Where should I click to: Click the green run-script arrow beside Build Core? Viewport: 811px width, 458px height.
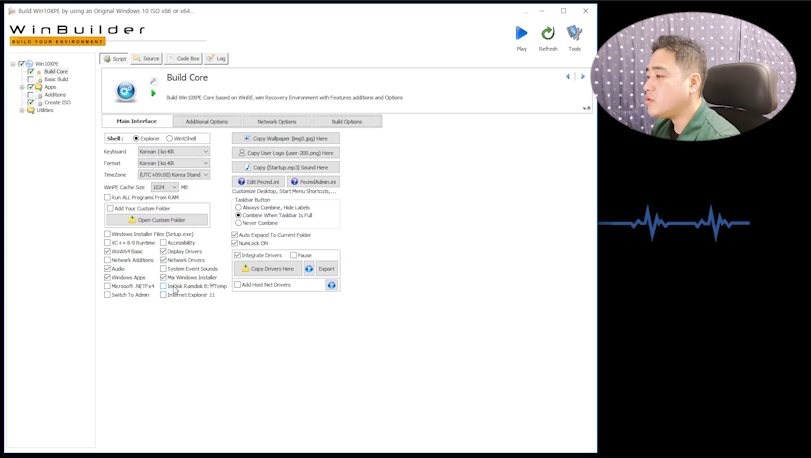point(153,93)
